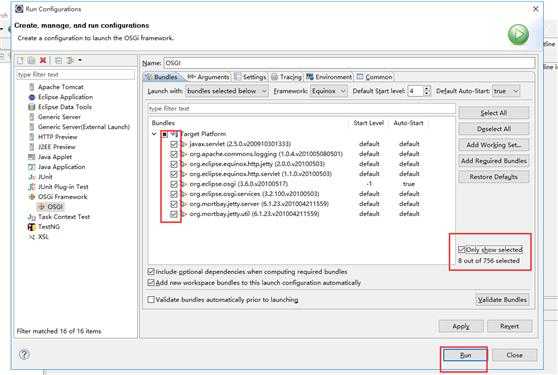The width and height of the screenshot is (558, 375).
Task: Click Add Required Bundles button
Action: click(x=494, y=161)
